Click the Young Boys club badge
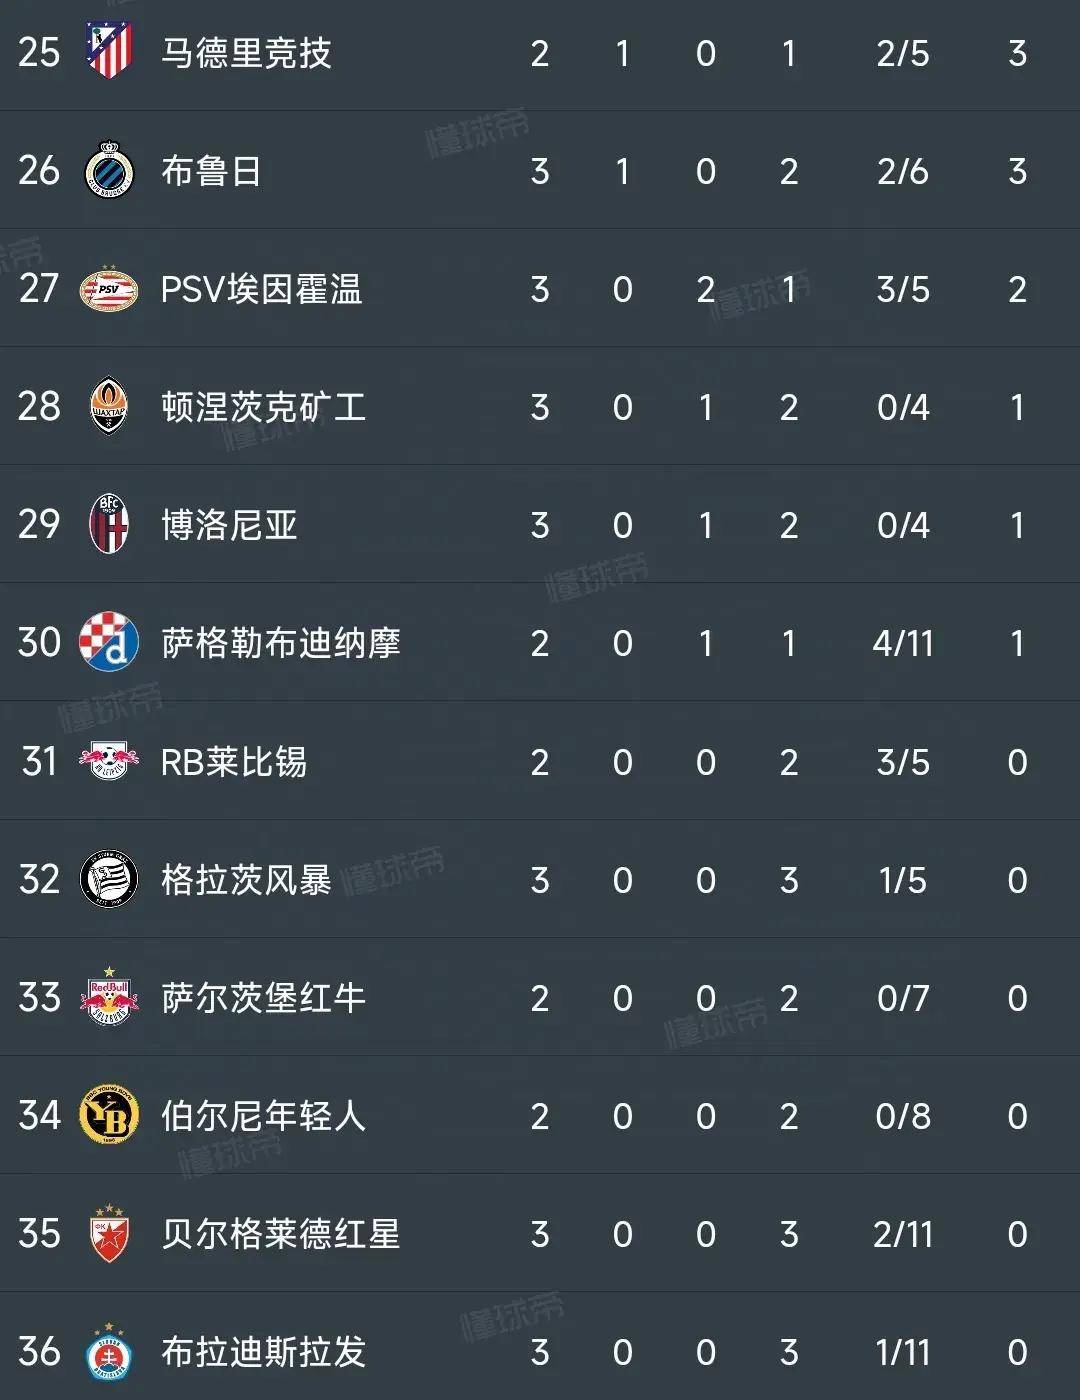This screenshot has height=1400, width=1080. pos(109,1115)
